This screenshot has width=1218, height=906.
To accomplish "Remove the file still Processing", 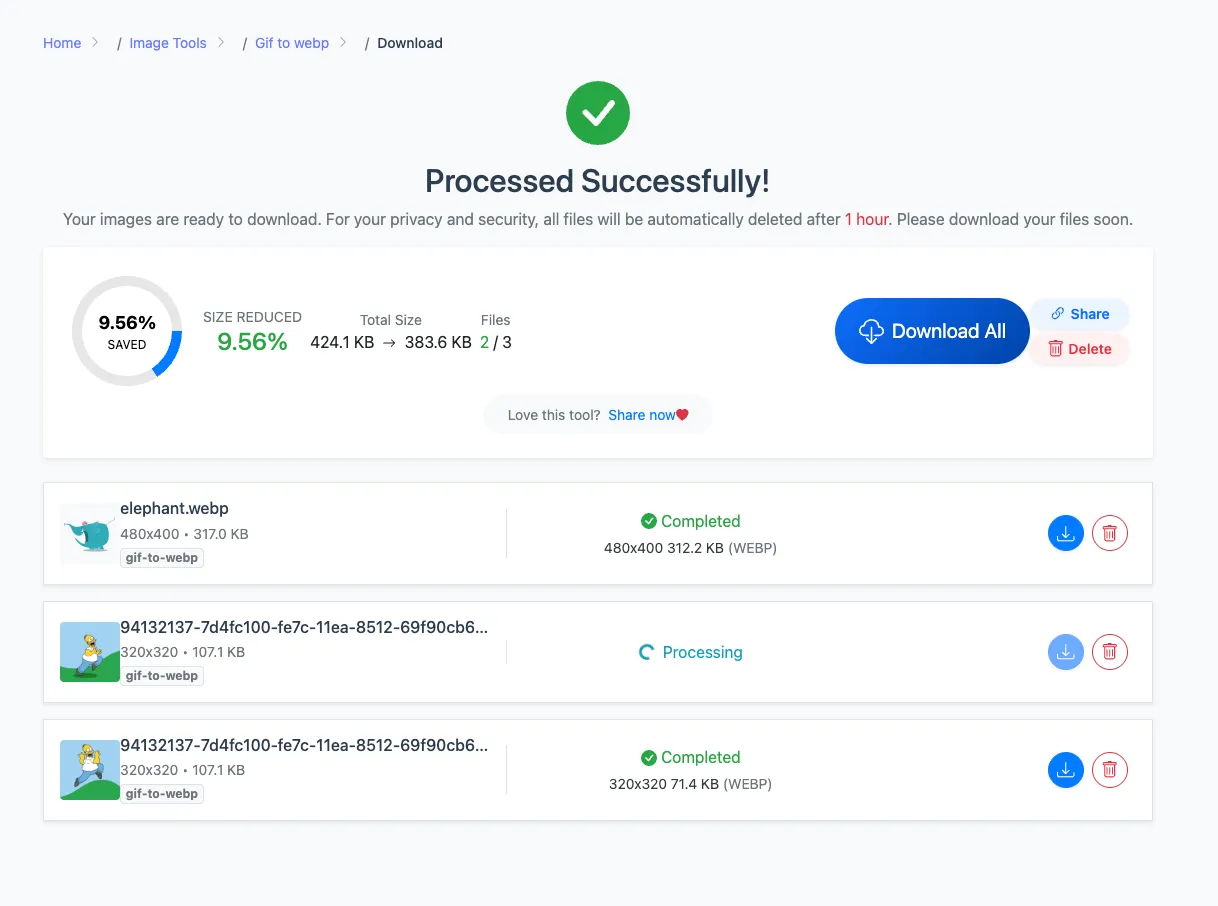I will coord(1110,652).
